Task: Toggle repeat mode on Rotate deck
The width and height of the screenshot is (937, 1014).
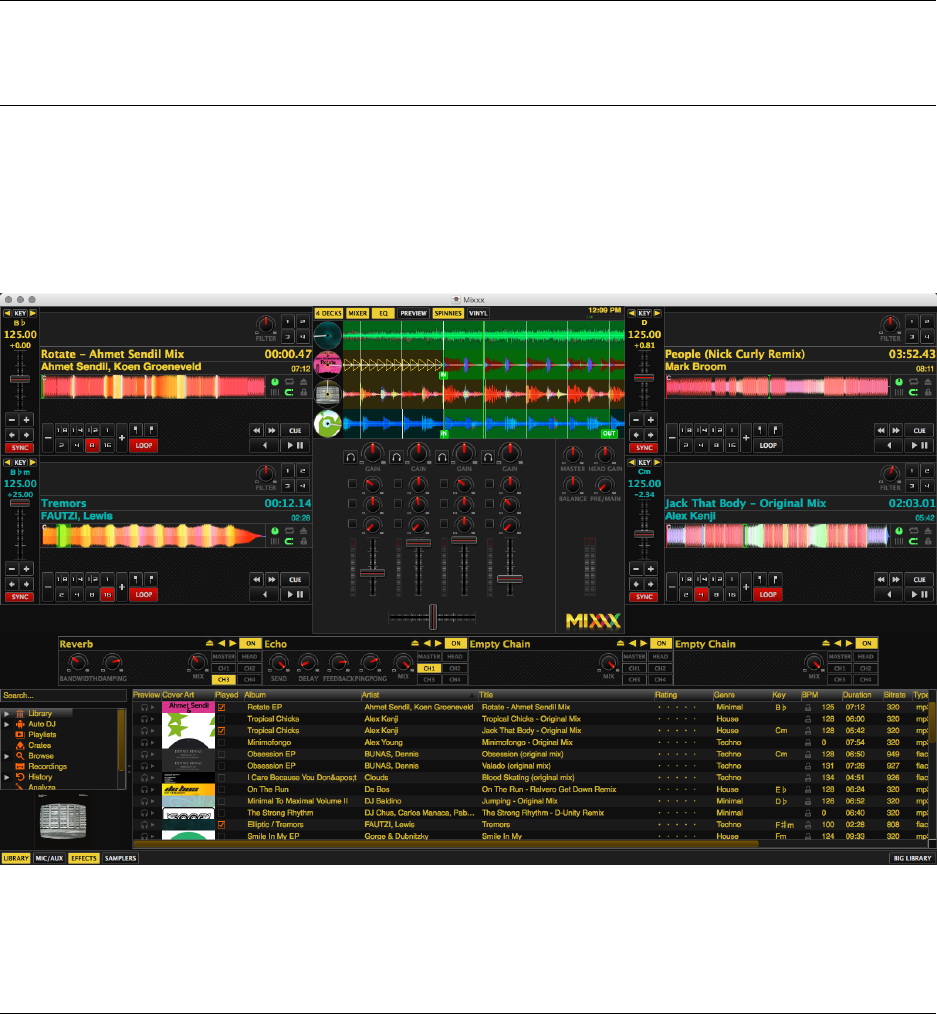Action: [x=289, y=382]
